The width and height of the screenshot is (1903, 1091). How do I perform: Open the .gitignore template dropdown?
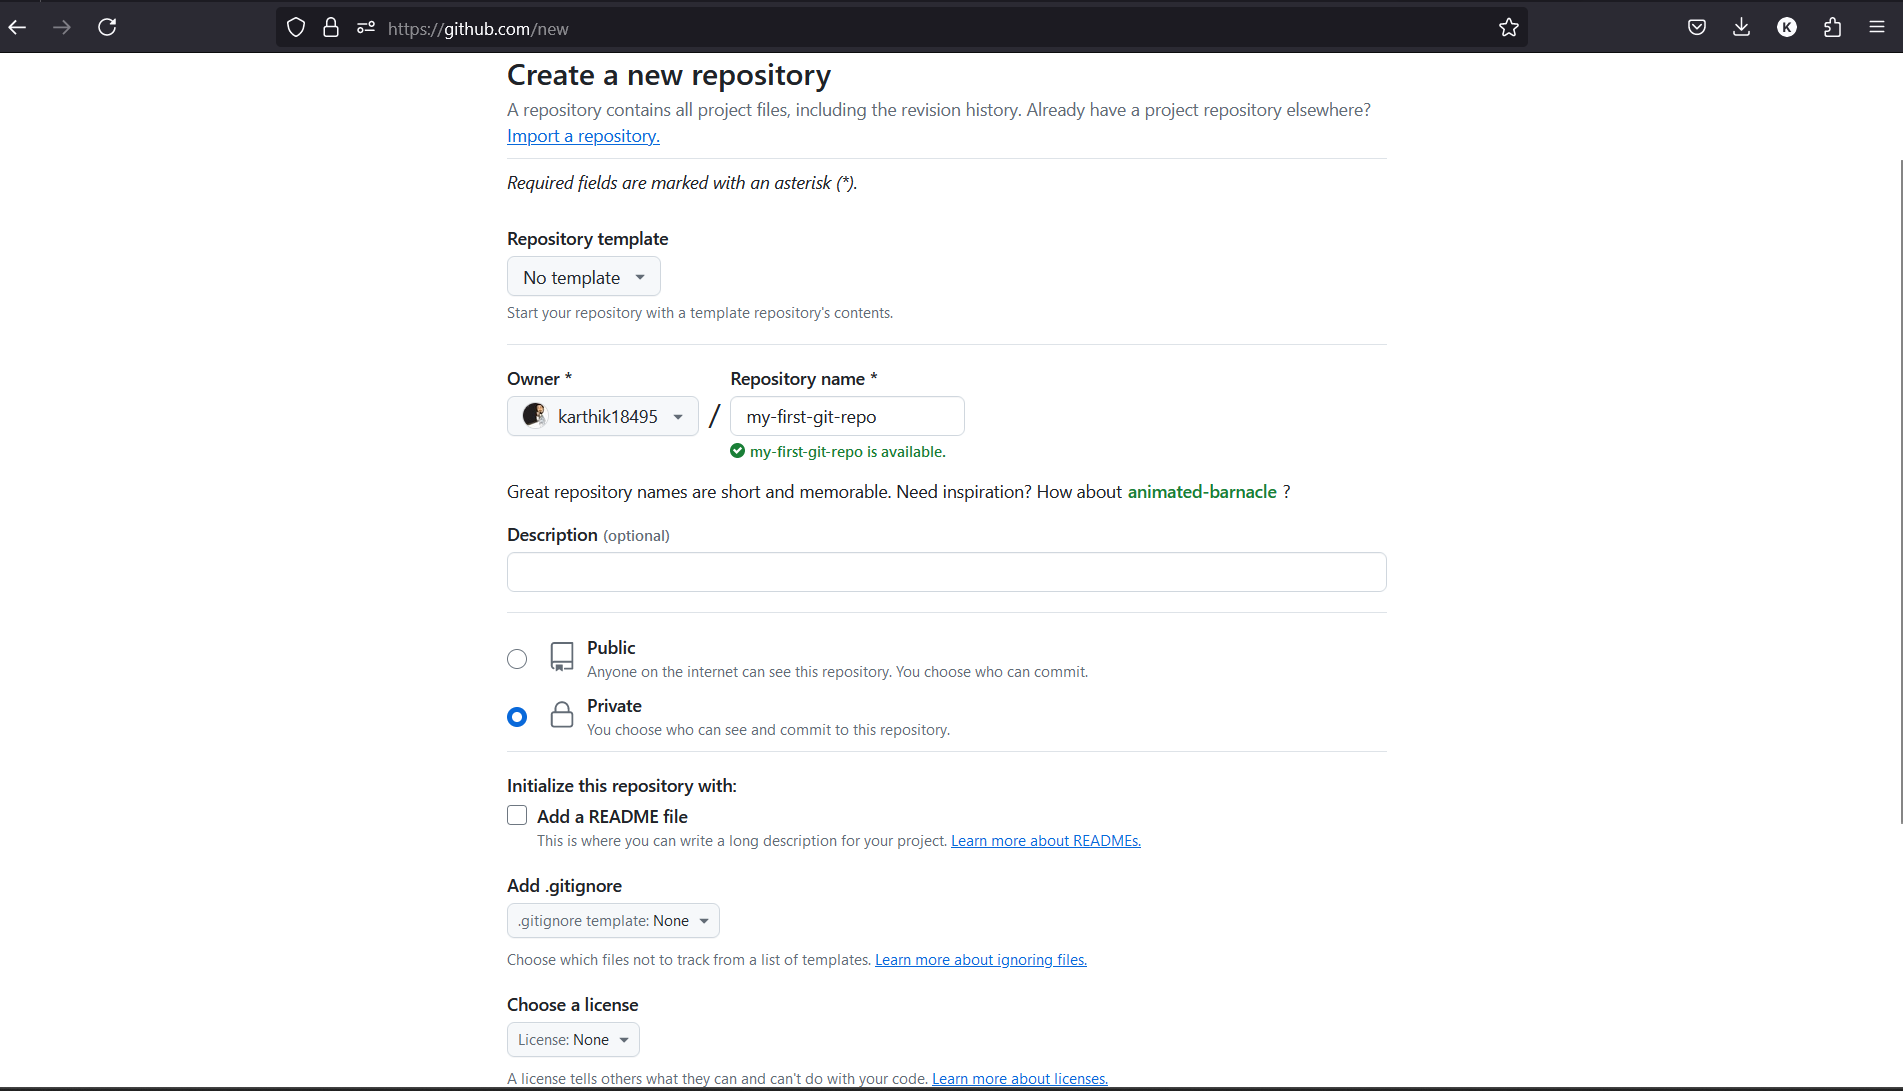[x=612, y=920]
